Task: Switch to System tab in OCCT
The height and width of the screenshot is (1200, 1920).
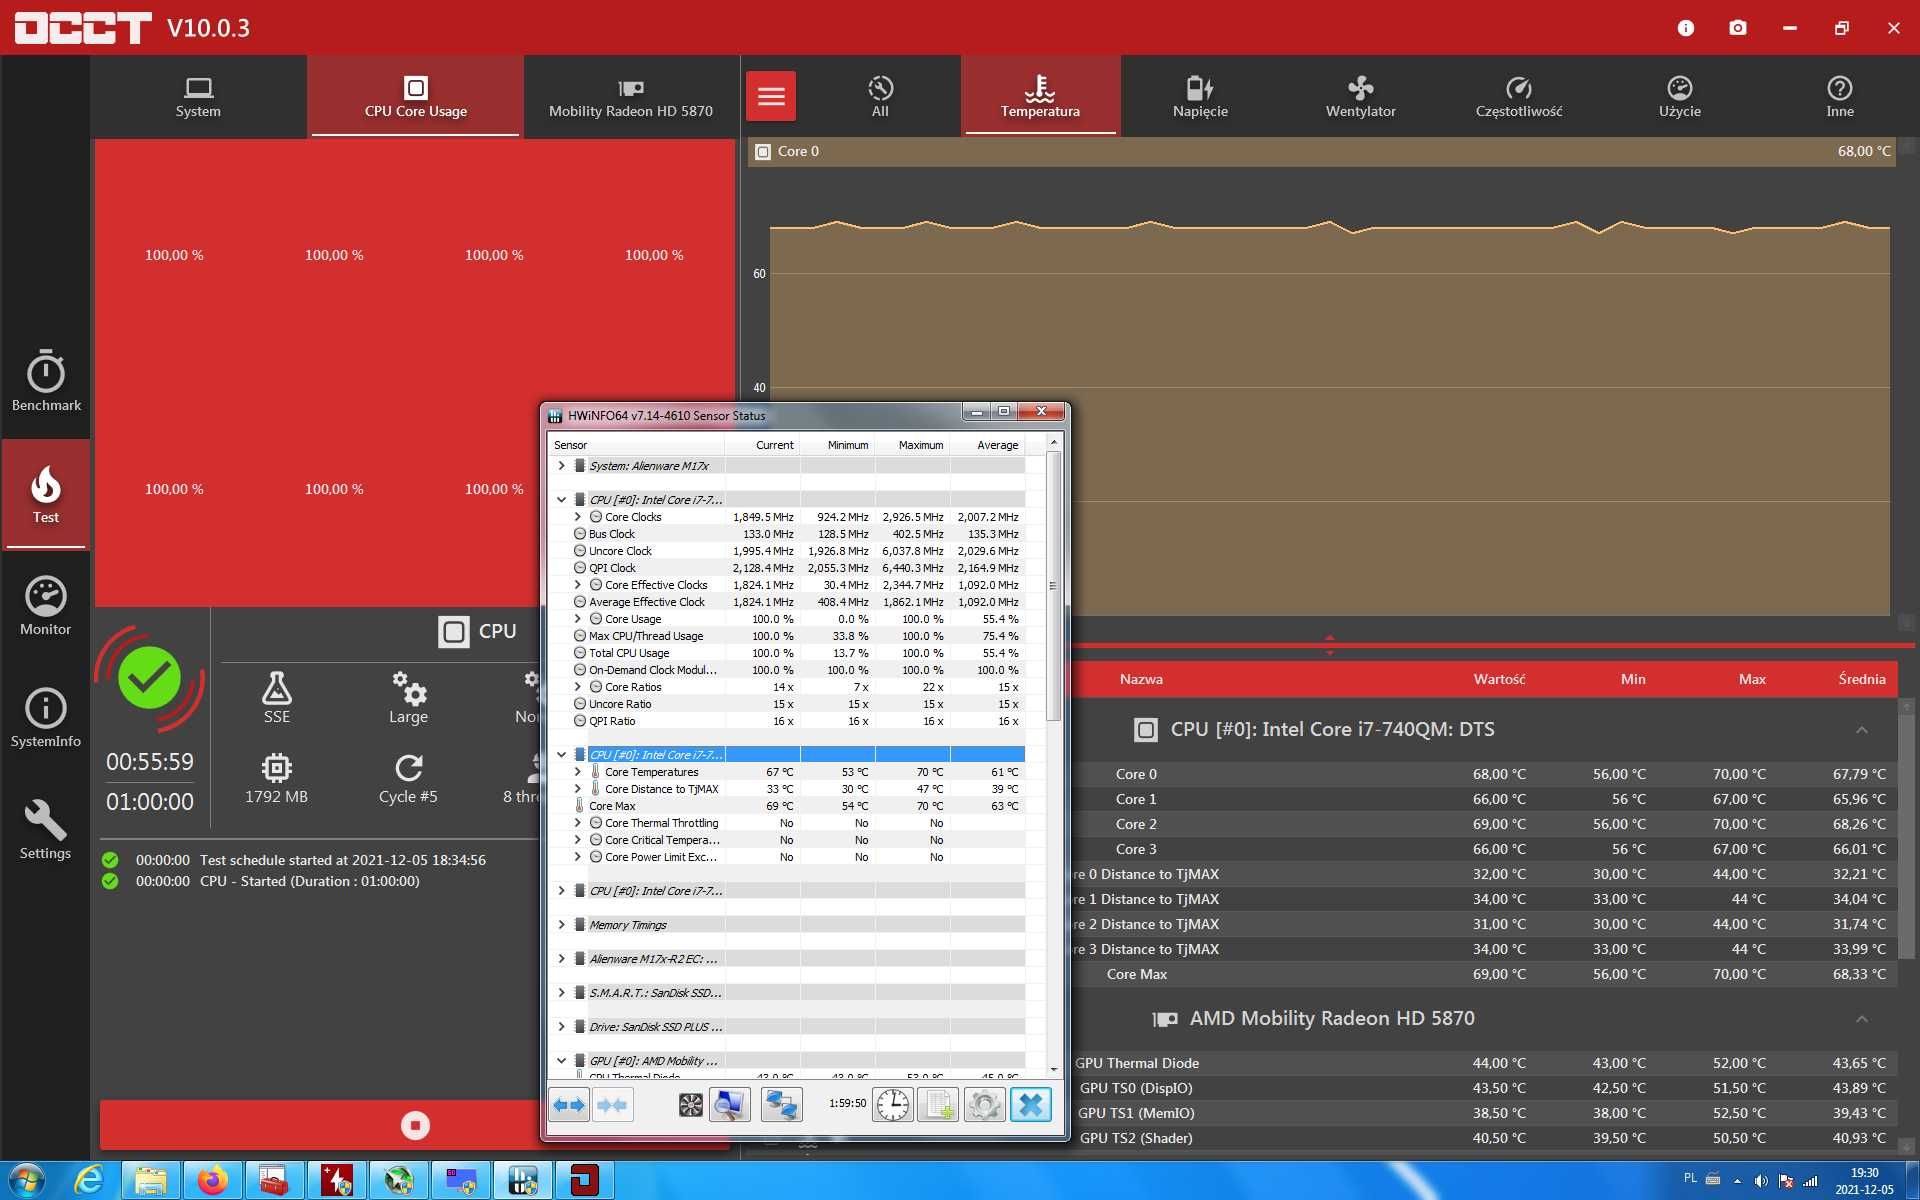Action: pyautogui.click(x=198, y=97)
